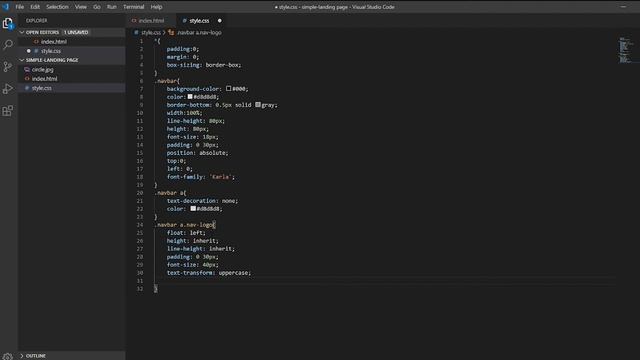Viewport: 640px width, 360px height.
Task: Click unsaved dot beside style.css in Open Editors
Action: pos(29,51)
